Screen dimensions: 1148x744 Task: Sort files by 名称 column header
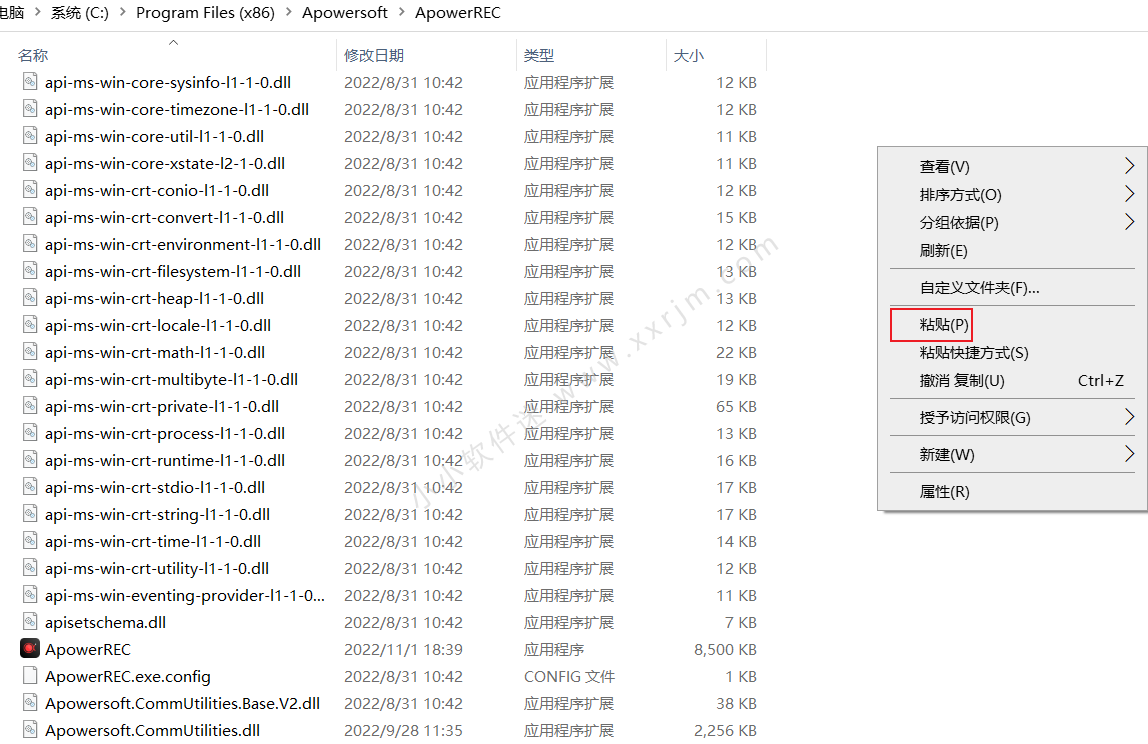[33, 55]
